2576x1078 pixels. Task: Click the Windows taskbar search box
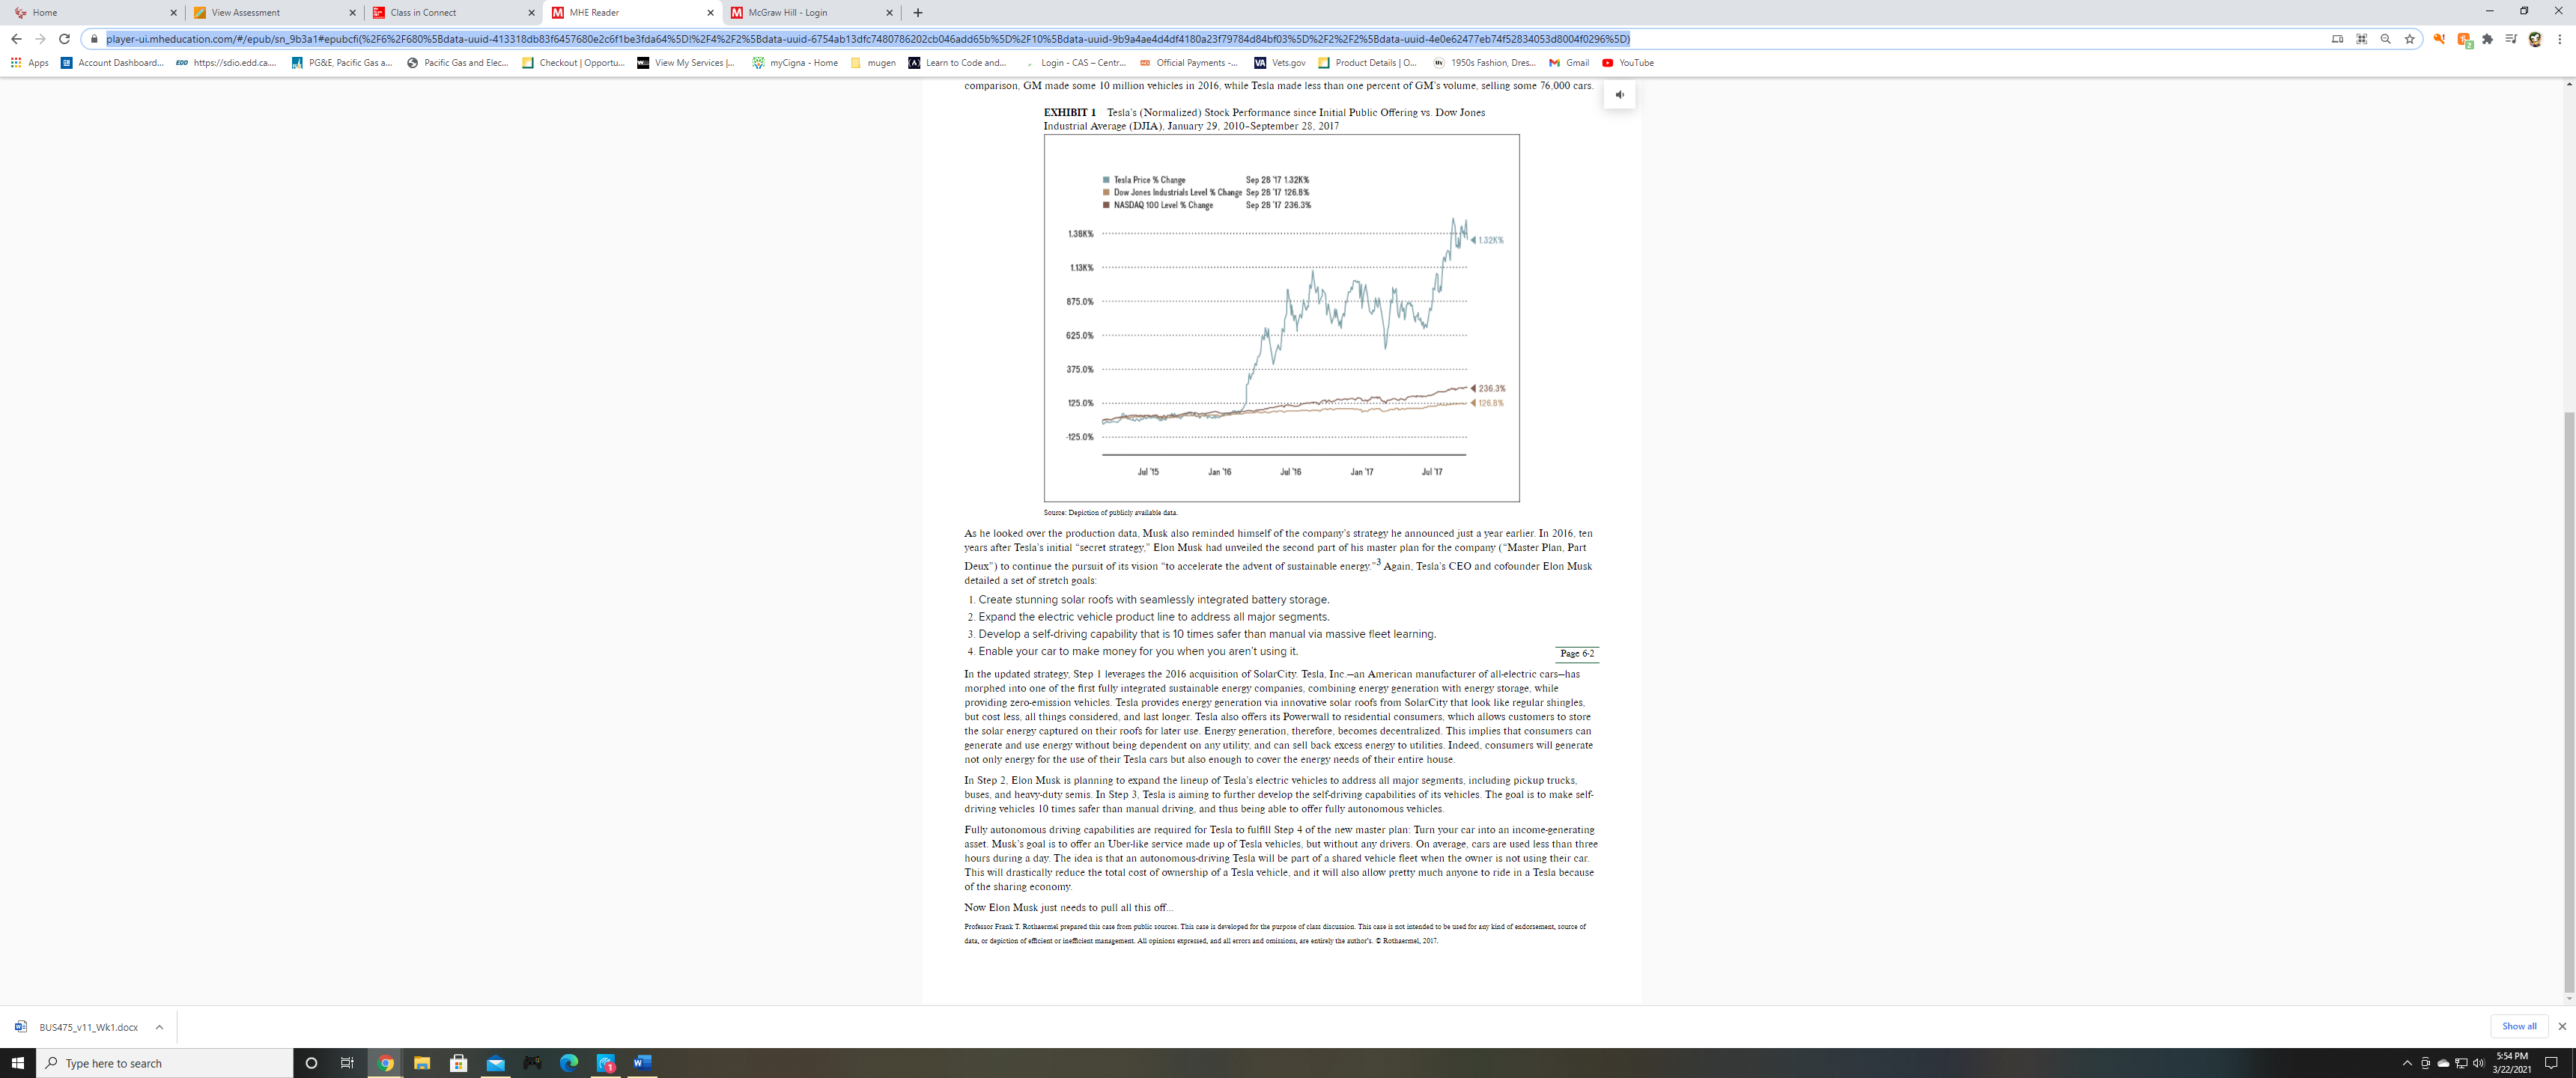point(165,1063)
